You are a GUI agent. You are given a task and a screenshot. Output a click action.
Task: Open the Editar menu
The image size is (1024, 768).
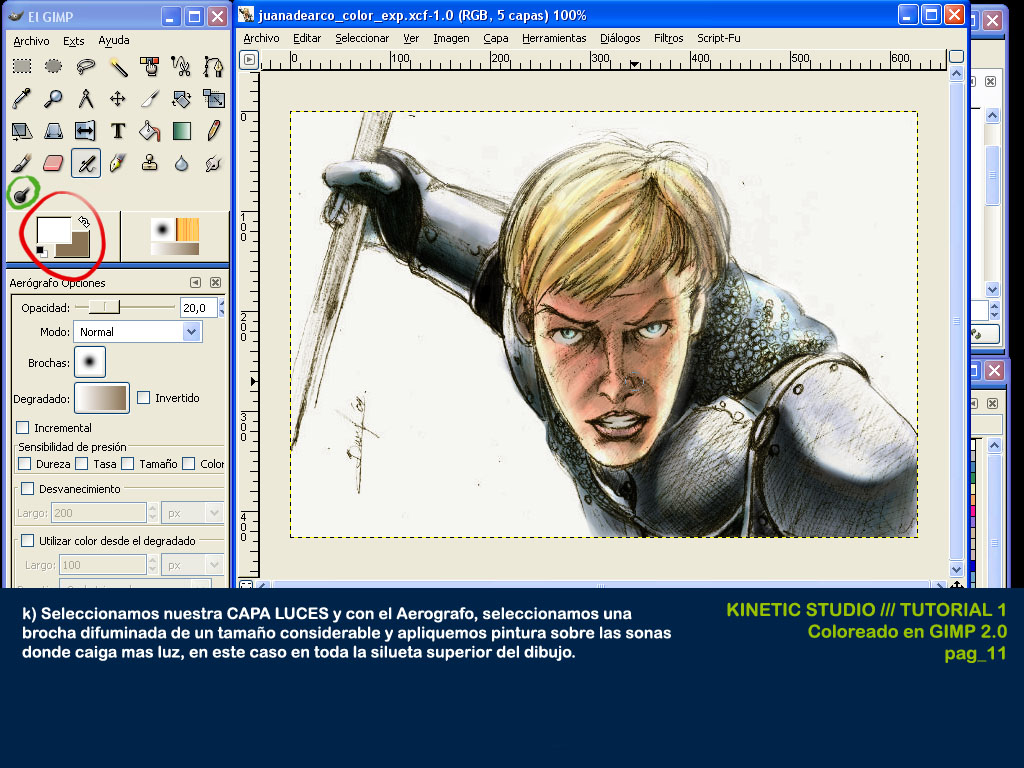click(307, 39)
